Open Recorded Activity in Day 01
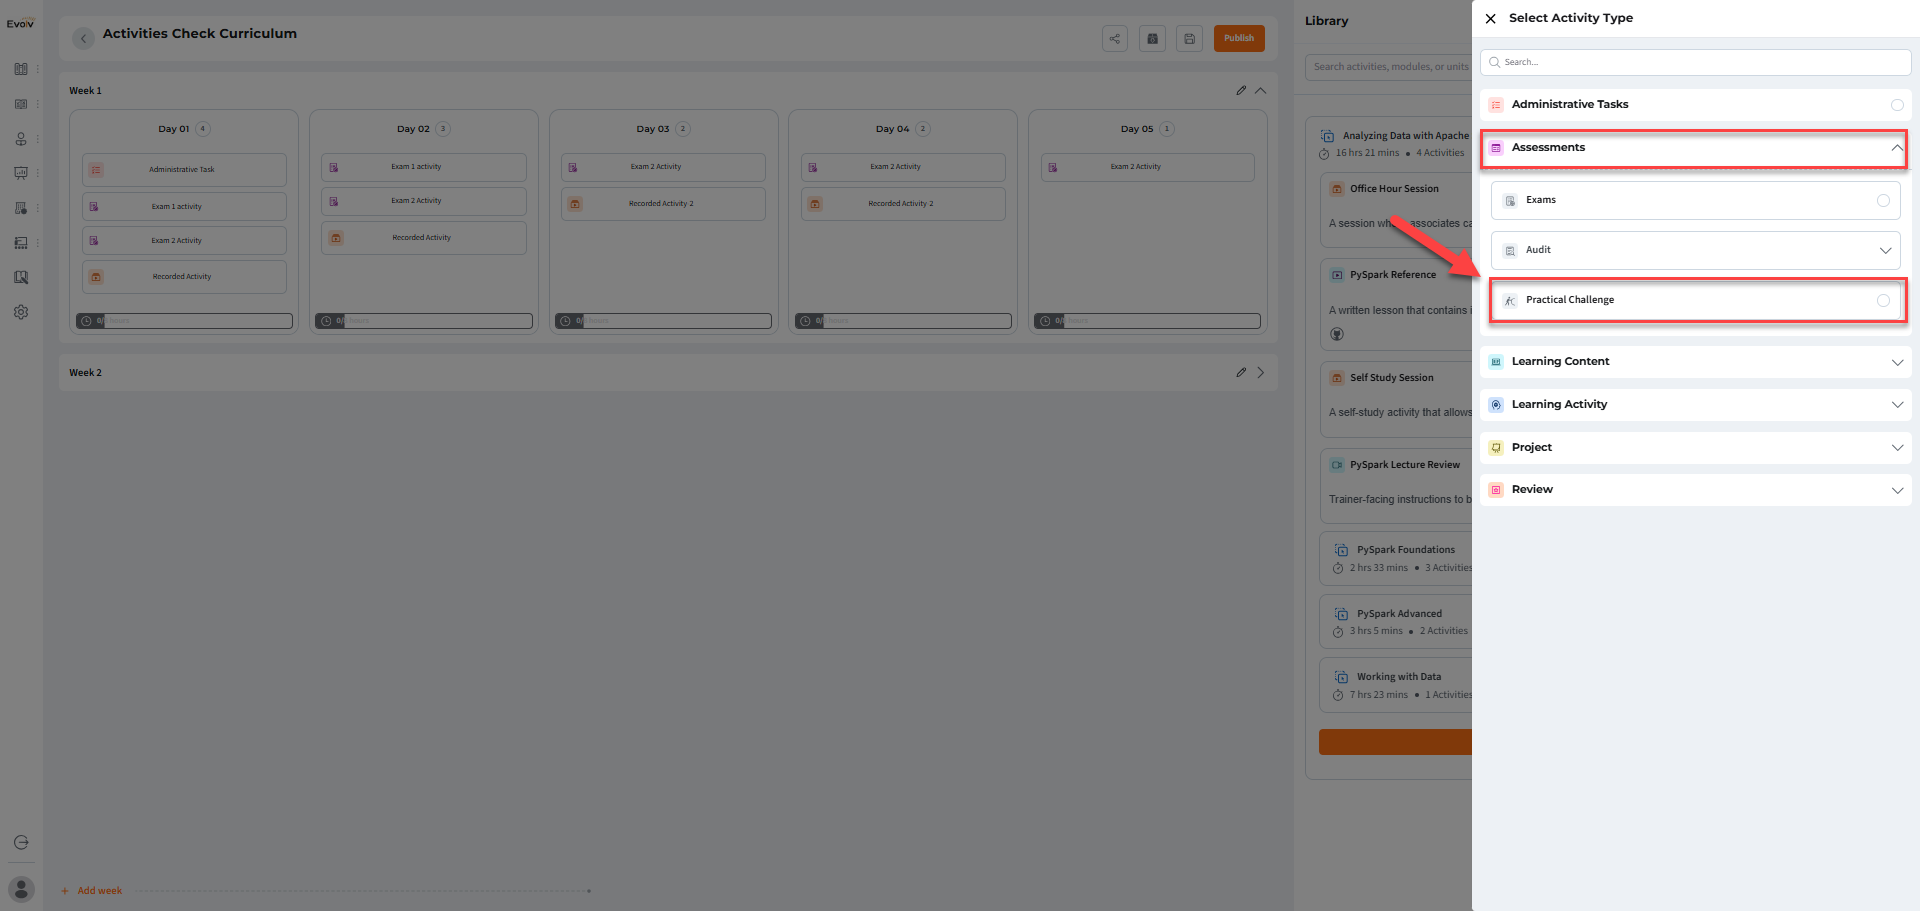Image resolution: width=1920 pixels, height=911 pixels. pyautogui.click(x=184, y=277)
